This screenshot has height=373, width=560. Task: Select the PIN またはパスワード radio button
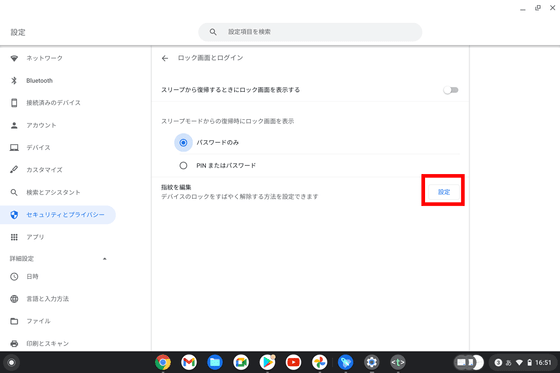pyautogui.click(x=183, y=165)
